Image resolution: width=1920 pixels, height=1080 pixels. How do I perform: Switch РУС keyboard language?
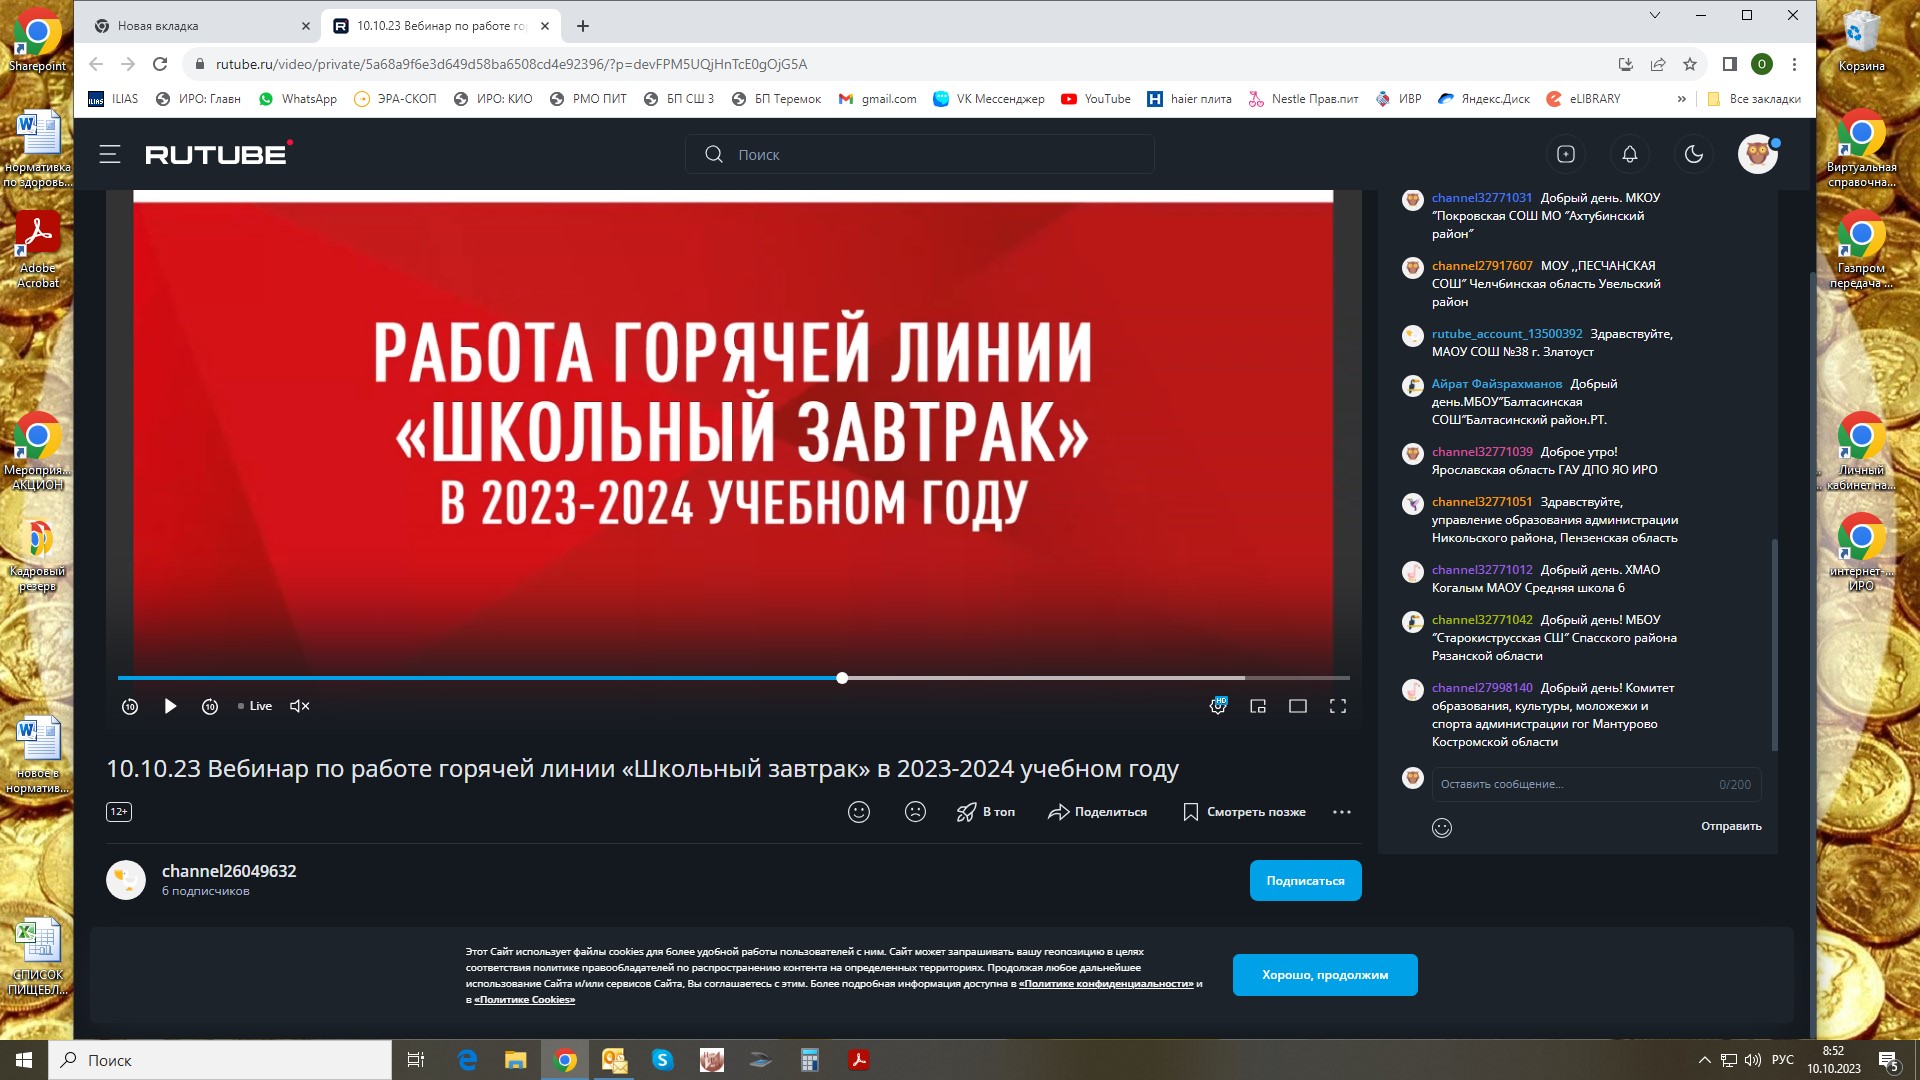(x=1783, y=1060)
